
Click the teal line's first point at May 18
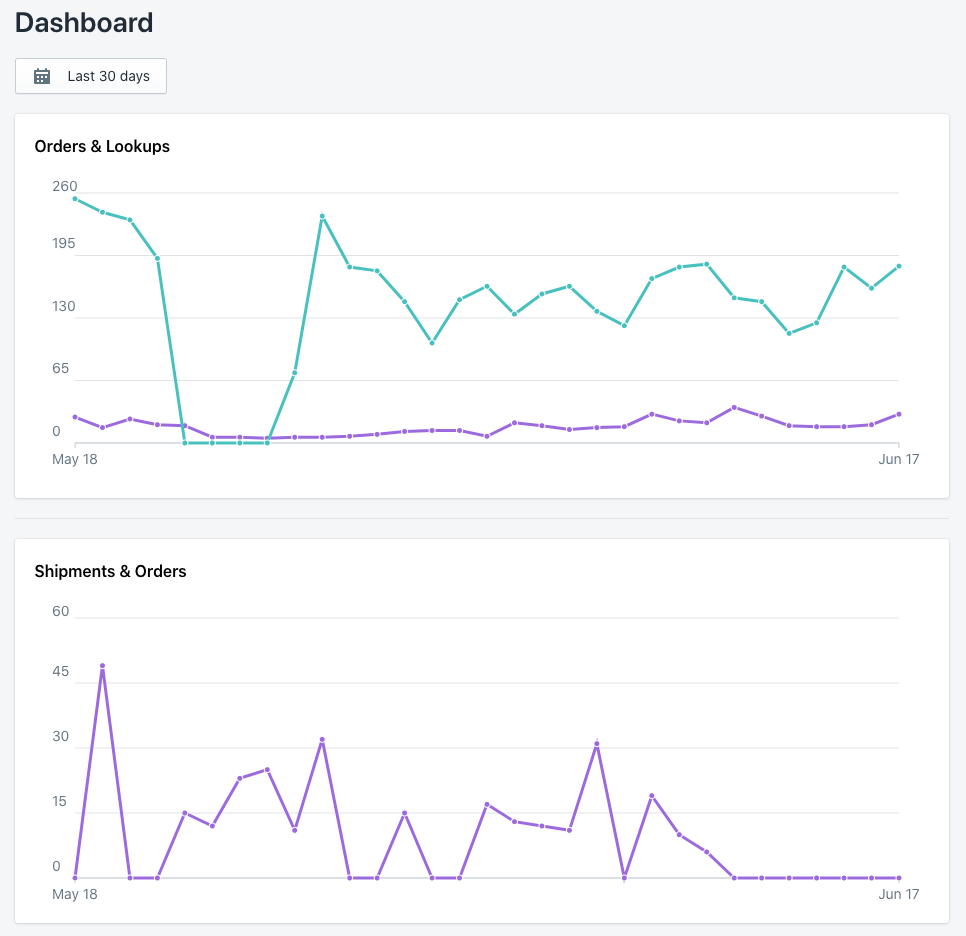click(75, 199)
